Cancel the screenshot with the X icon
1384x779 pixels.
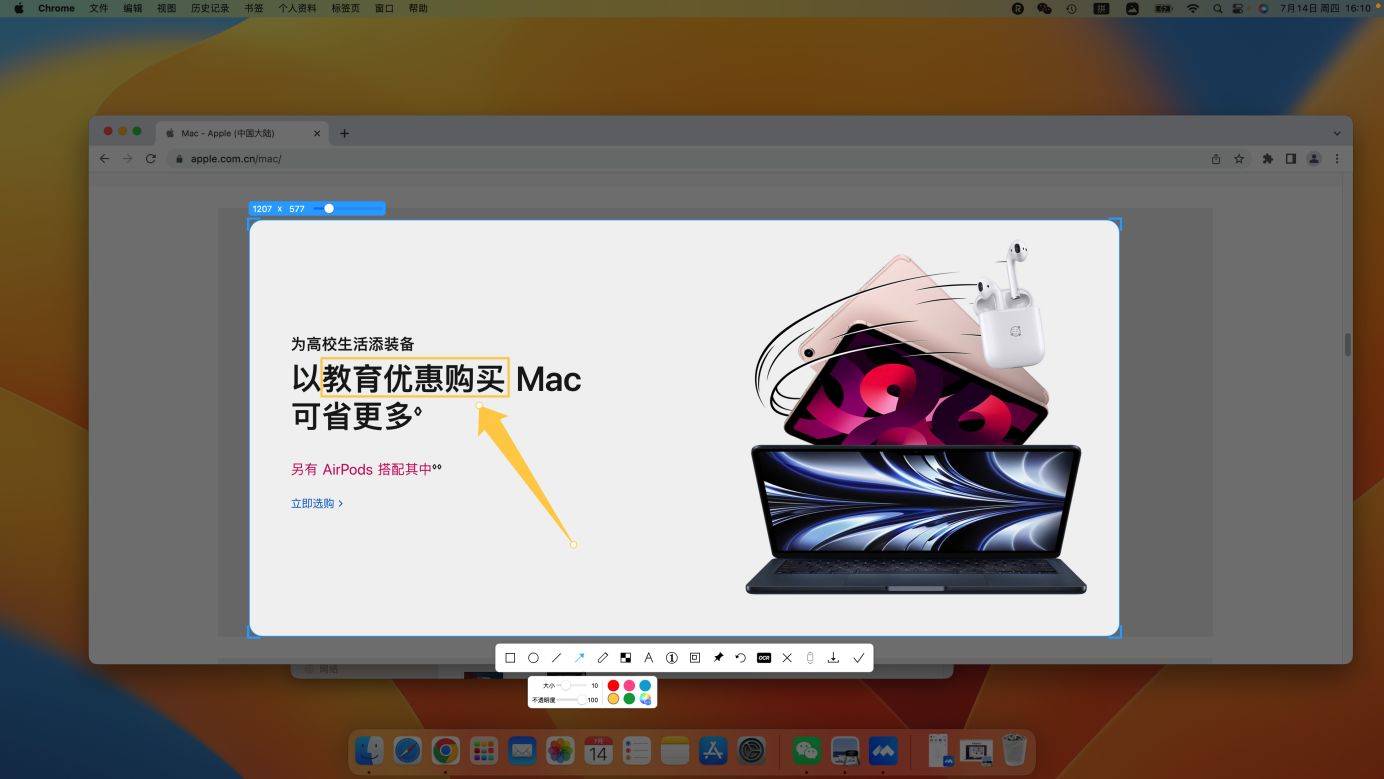pos(787,658)
